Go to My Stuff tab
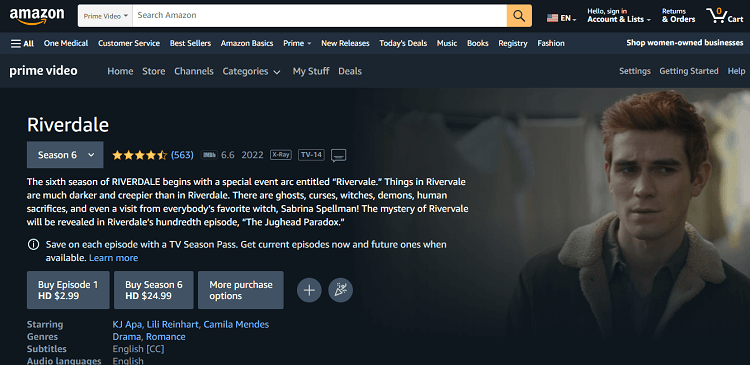 [x=311, y=71]
